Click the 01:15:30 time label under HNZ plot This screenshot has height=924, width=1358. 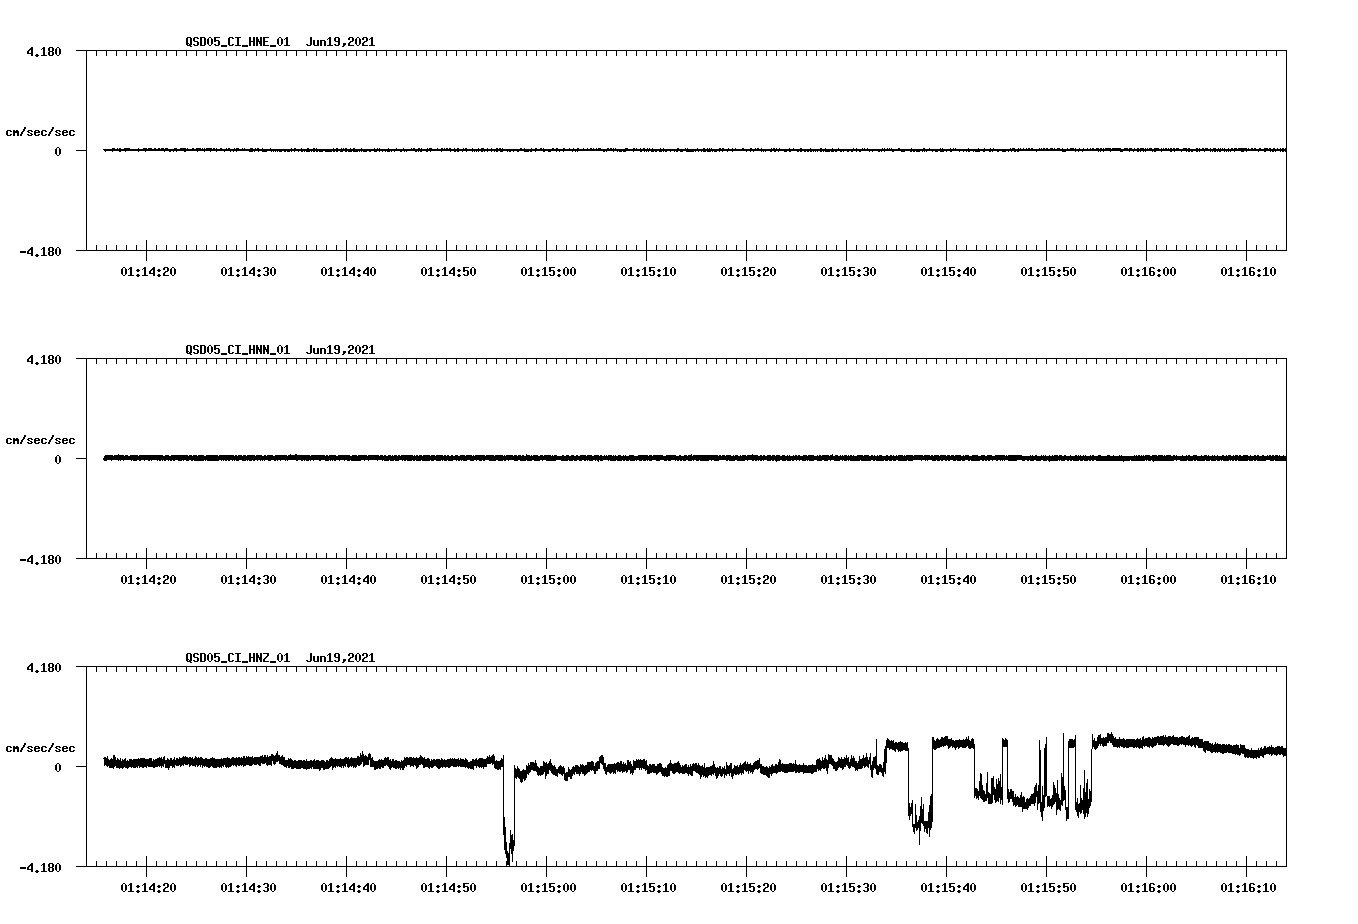[x=848, y=888]
